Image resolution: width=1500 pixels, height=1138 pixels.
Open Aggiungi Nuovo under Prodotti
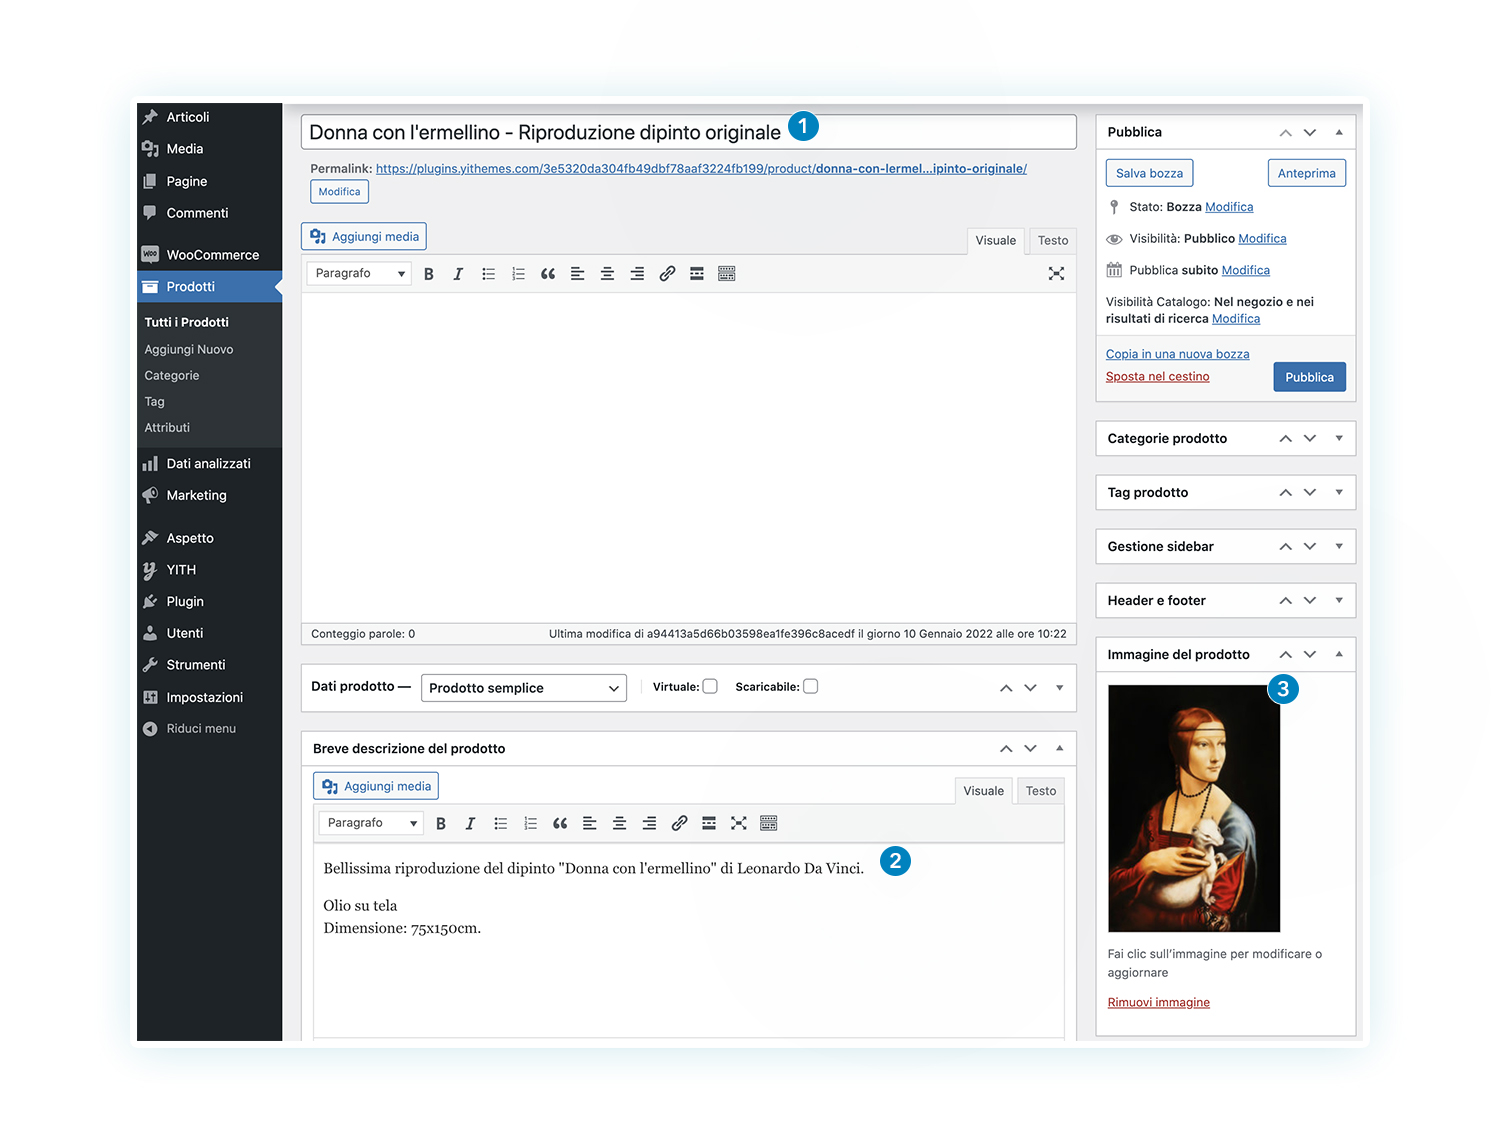pos(189,350)
